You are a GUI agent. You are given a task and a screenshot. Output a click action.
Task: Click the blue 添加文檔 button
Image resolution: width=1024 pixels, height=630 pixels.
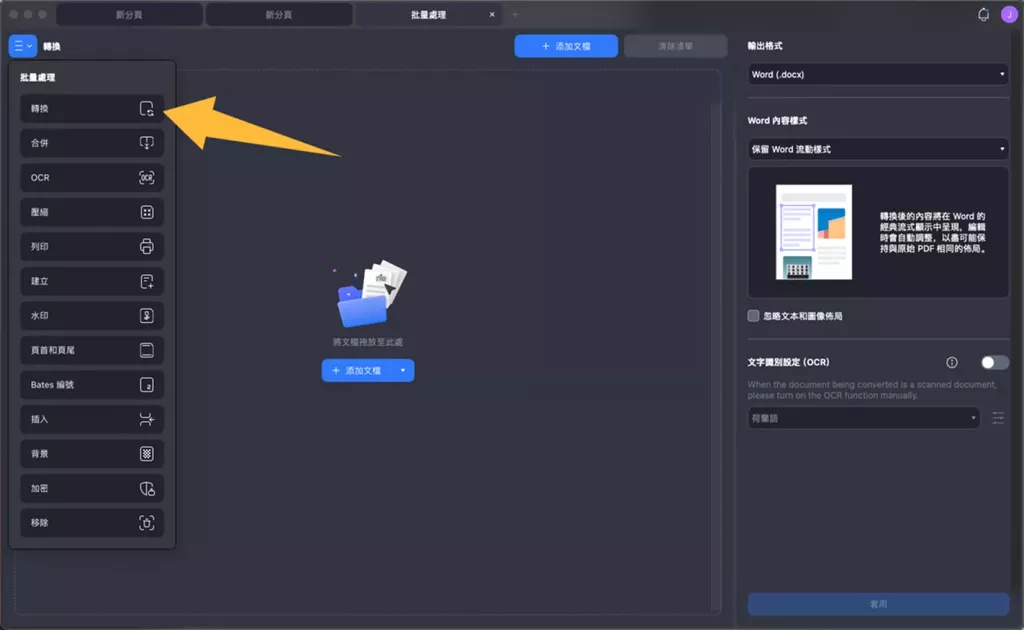tap(565, 45)
